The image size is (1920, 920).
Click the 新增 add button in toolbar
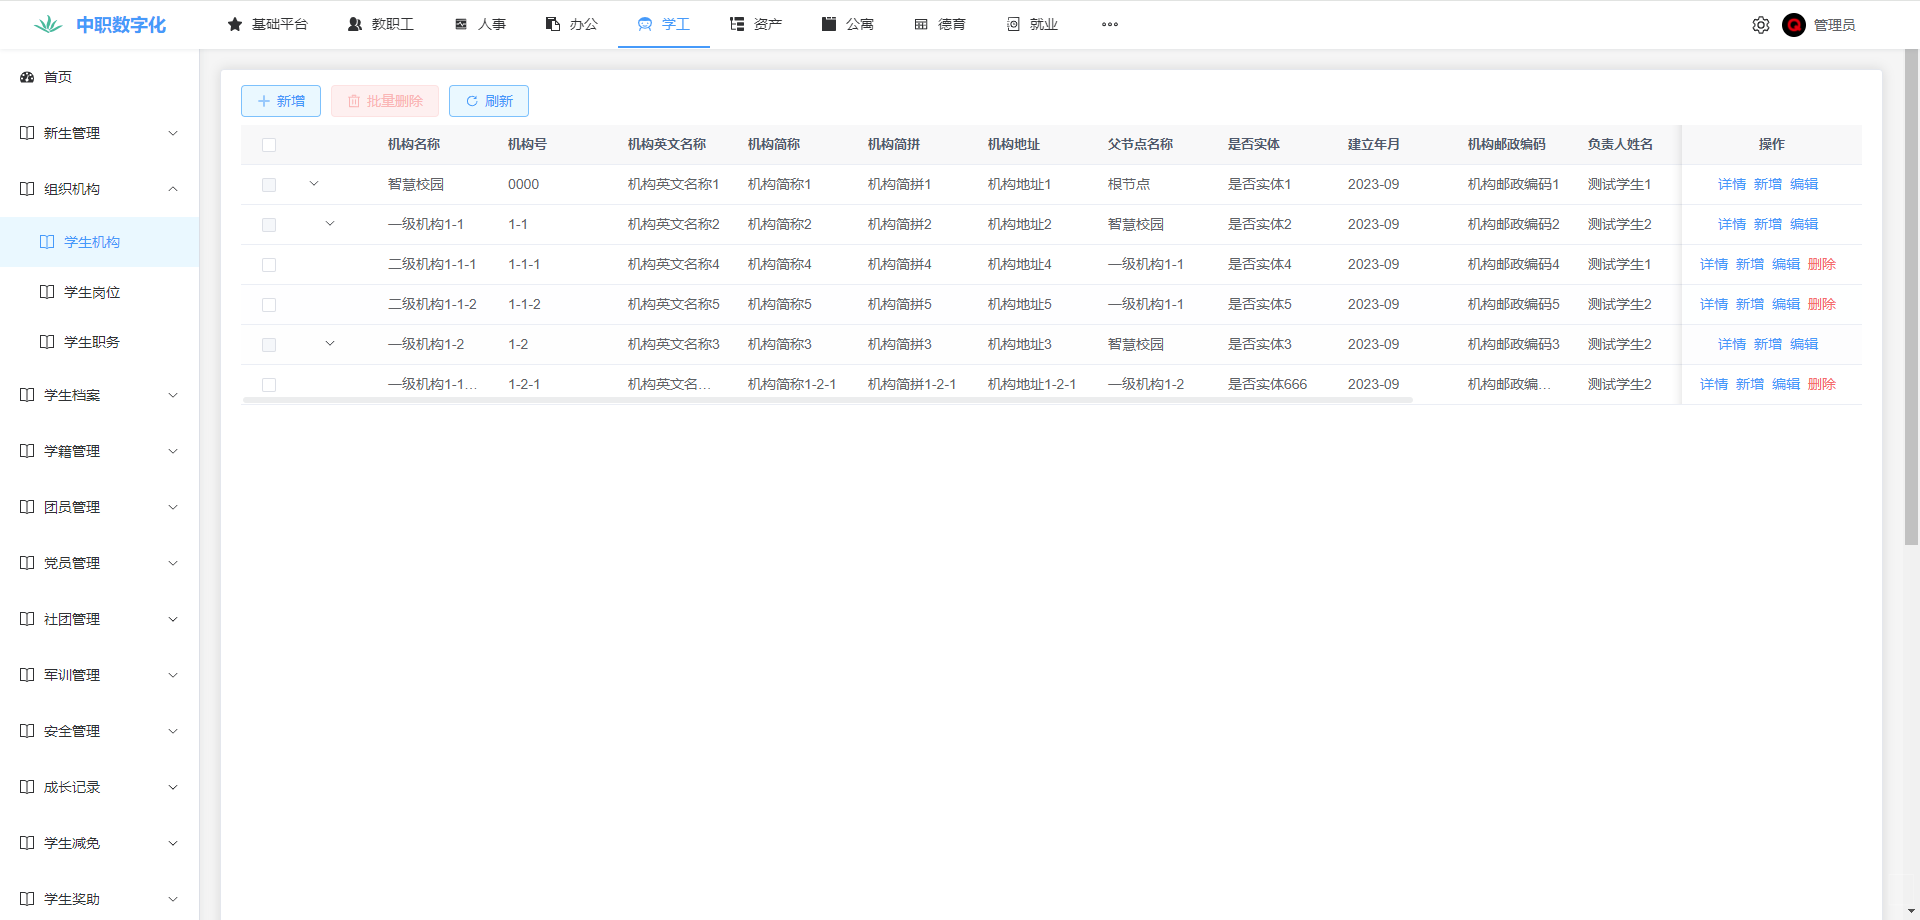pyautogui.click(x=281, y=101)
